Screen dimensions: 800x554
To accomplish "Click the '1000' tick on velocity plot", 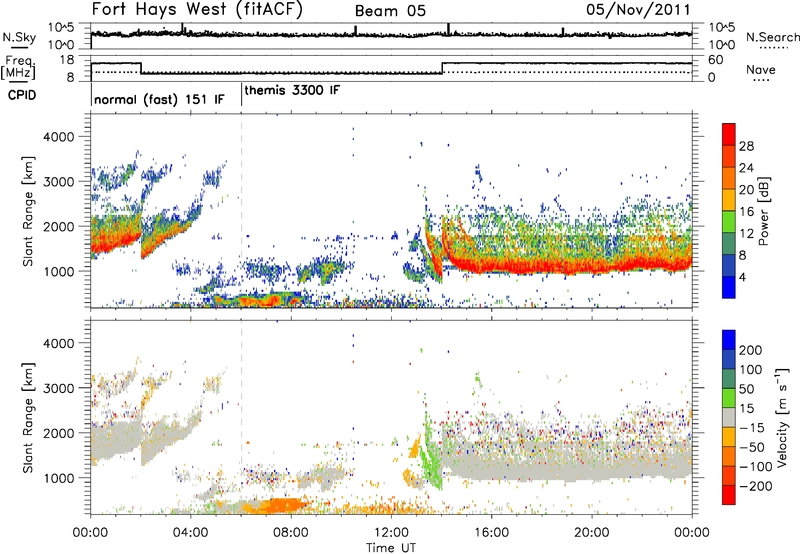I will pyautogui.click(x=58, y=478).
